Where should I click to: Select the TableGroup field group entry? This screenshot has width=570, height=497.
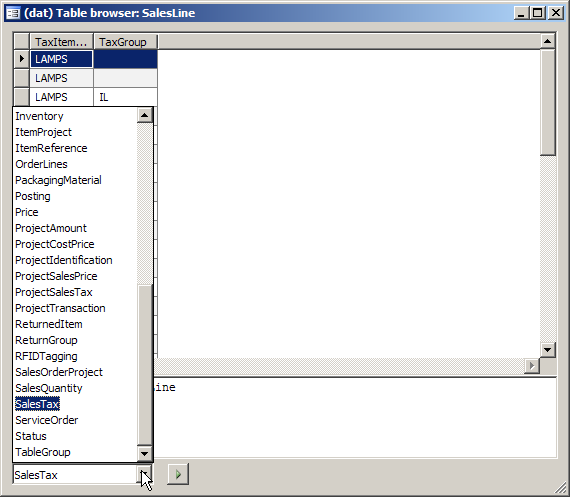coord(43,452)
